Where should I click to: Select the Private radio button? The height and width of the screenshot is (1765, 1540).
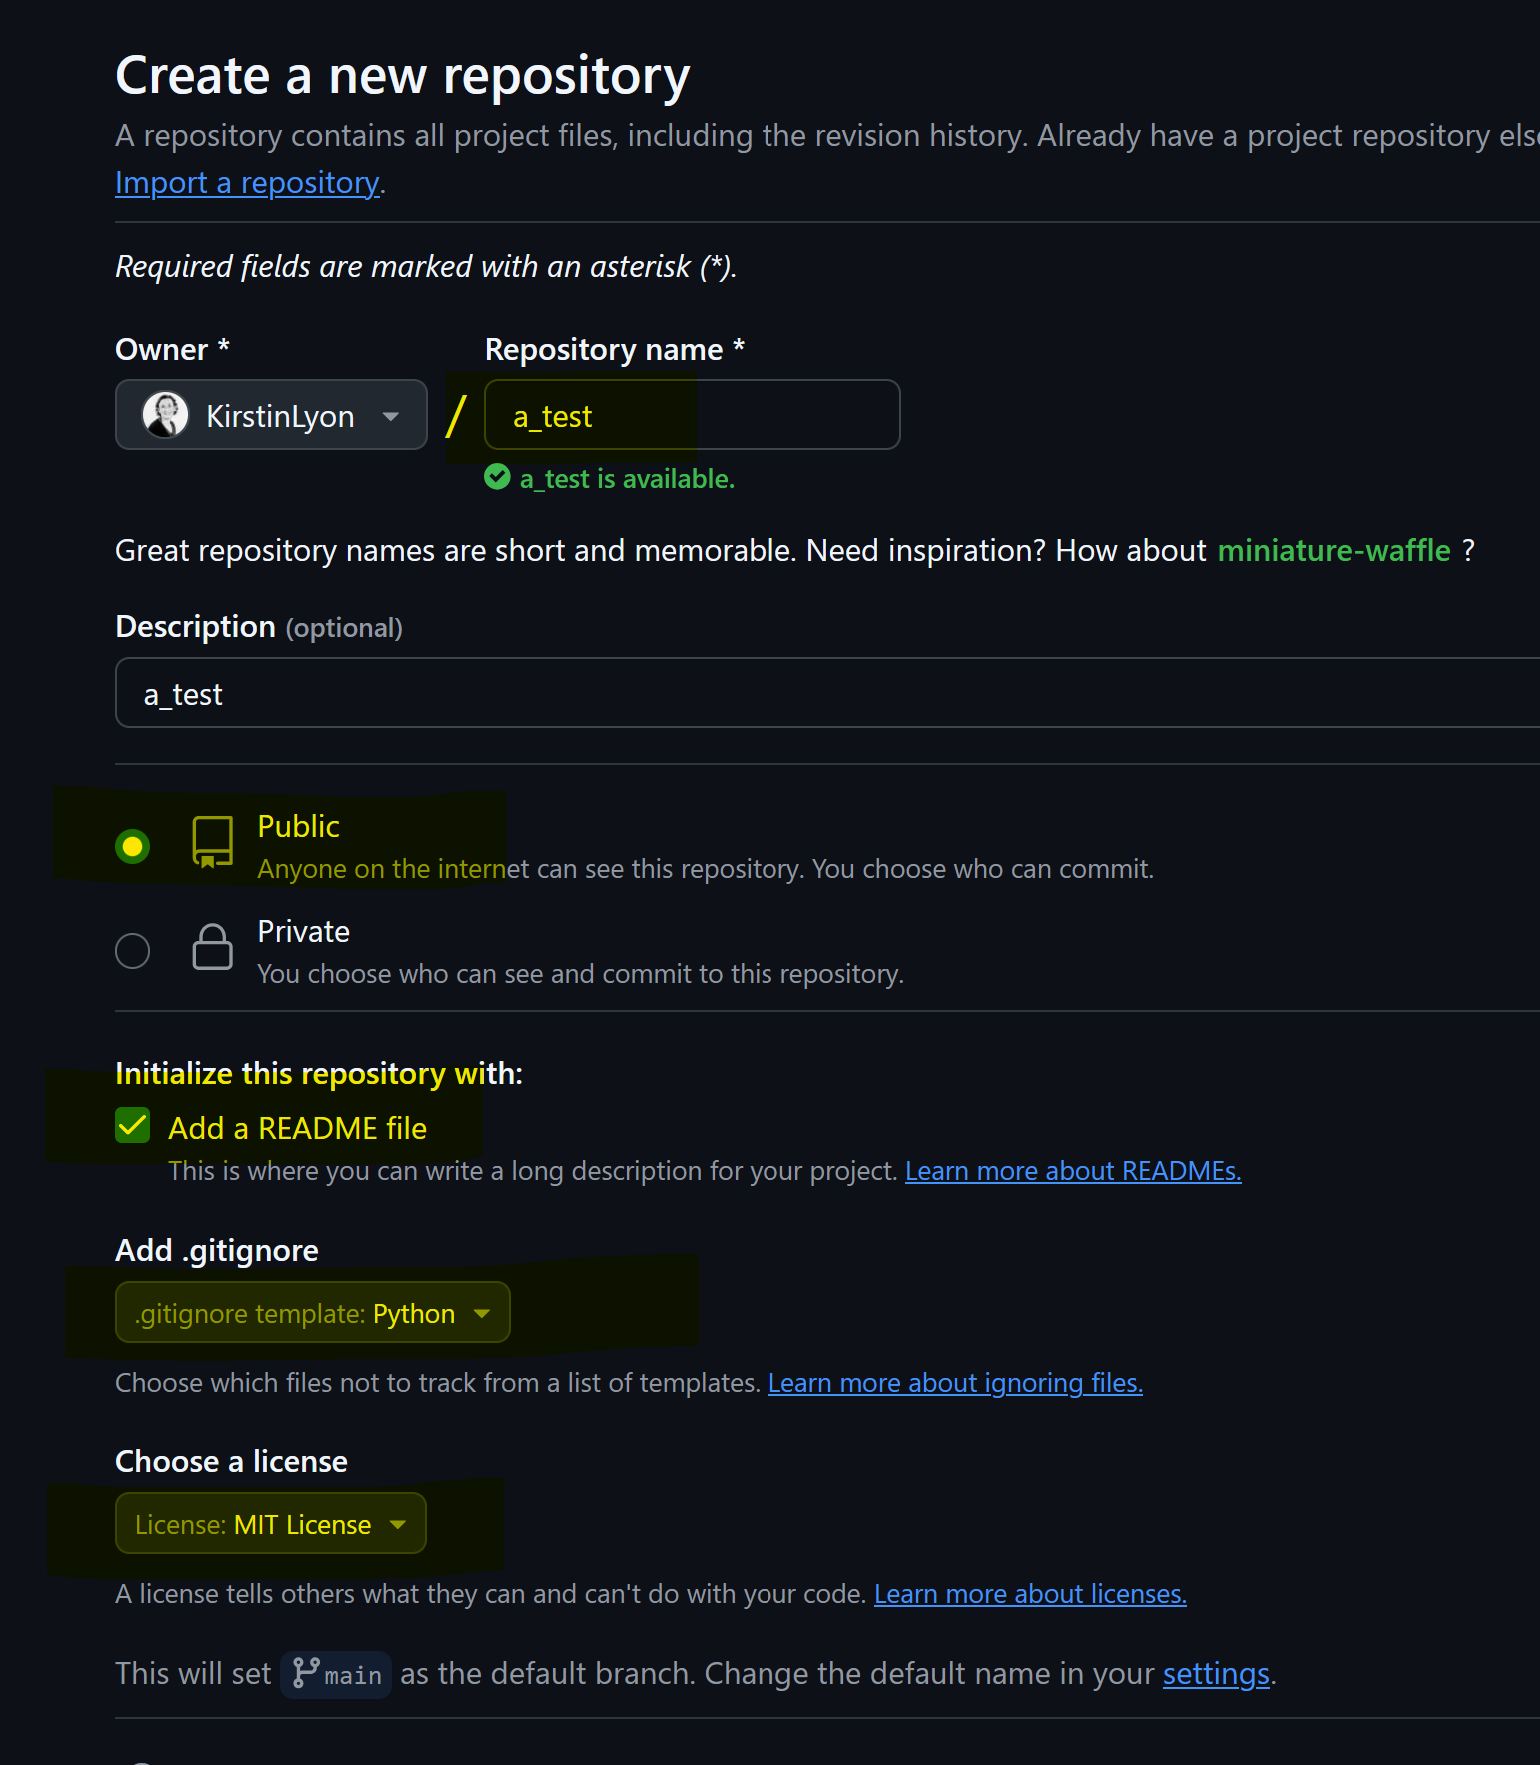pyautogui.click(x=132, y=950)
